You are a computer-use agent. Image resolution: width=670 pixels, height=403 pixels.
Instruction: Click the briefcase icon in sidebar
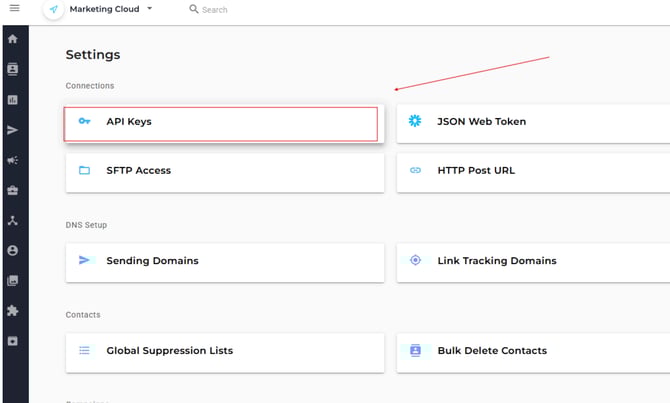click(13, 190)
